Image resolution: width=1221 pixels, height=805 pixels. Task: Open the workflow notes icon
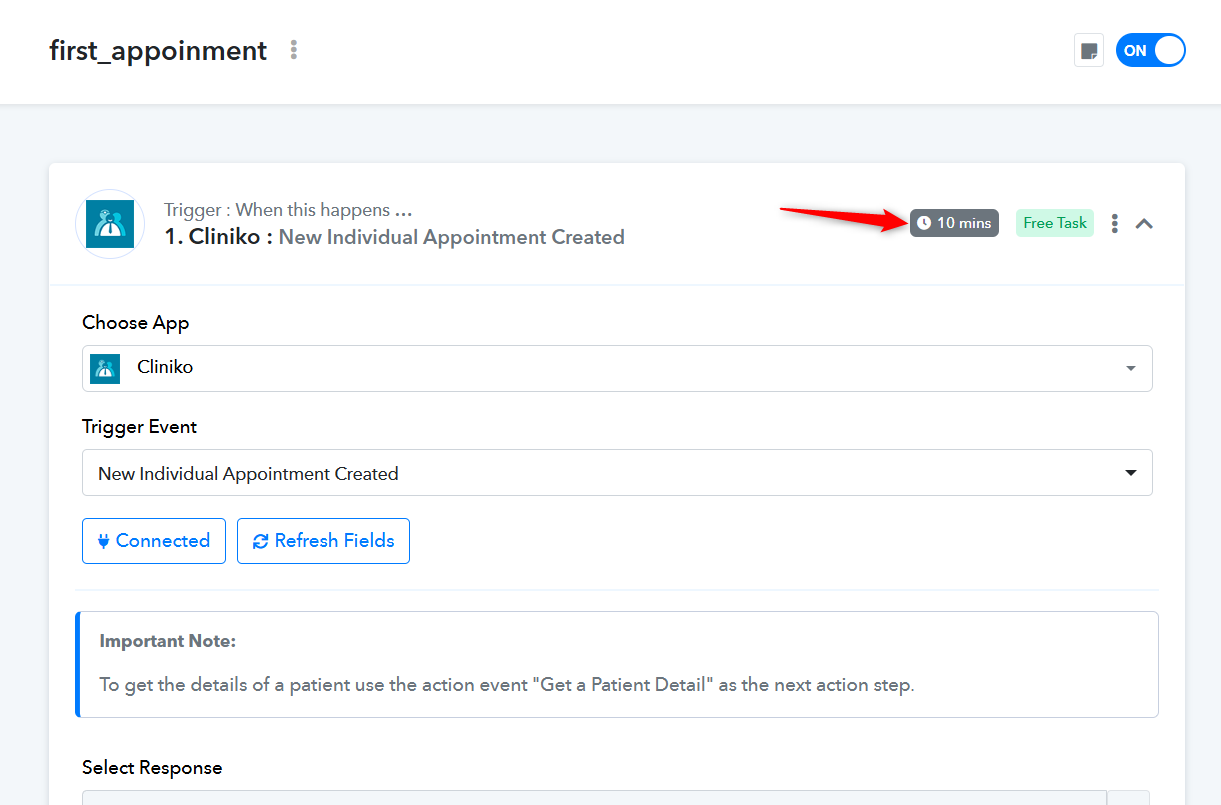1089,51
